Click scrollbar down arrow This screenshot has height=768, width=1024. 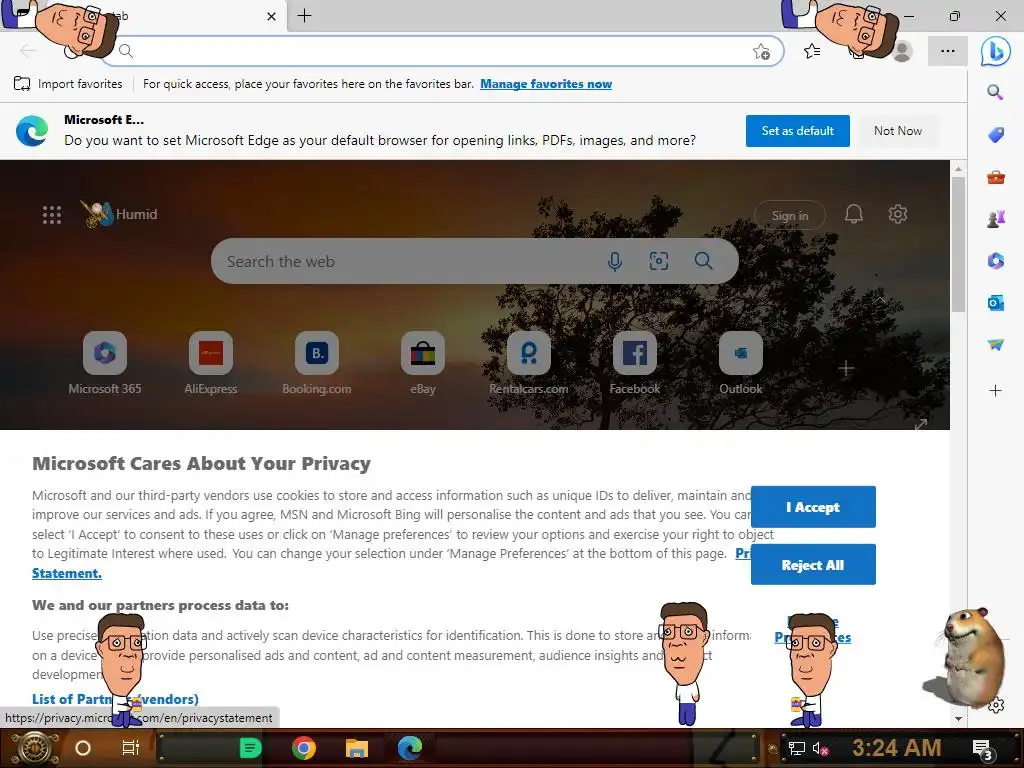pyautogui.click(x=958, y=718)
